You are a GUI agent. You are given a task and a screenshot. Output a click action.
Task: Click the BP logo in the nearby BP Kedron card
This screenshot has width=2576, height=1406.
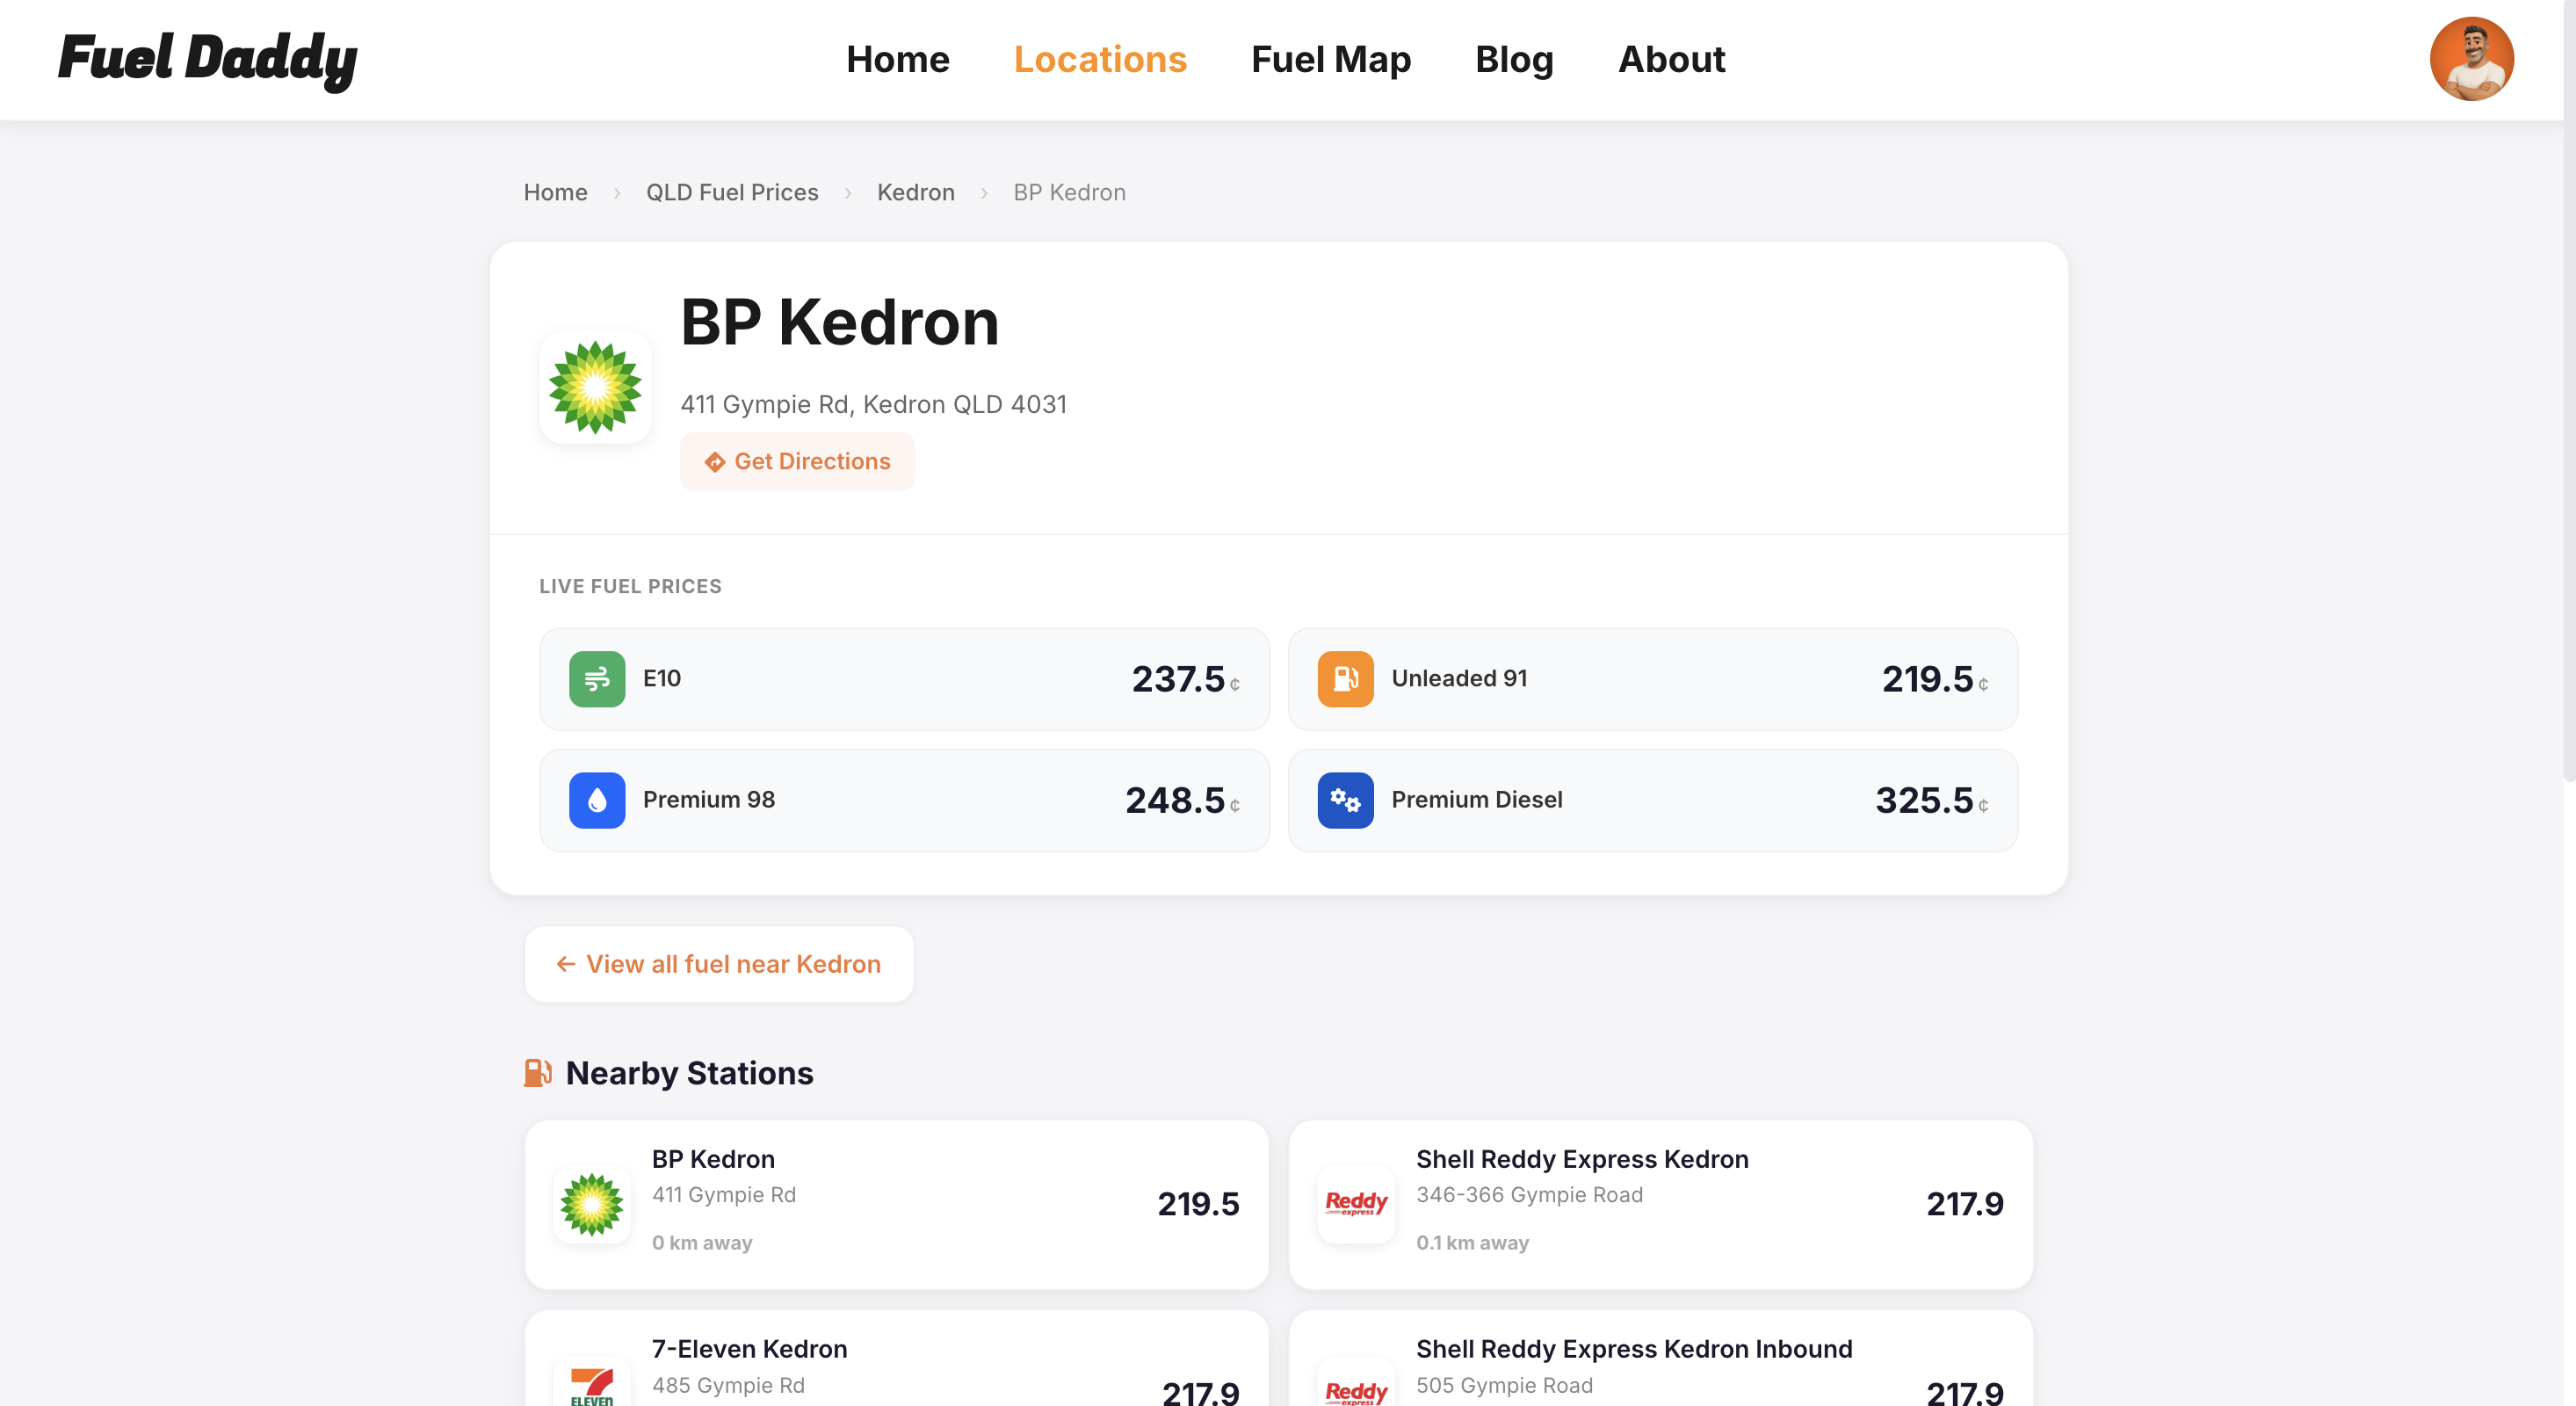(592, 1204)
